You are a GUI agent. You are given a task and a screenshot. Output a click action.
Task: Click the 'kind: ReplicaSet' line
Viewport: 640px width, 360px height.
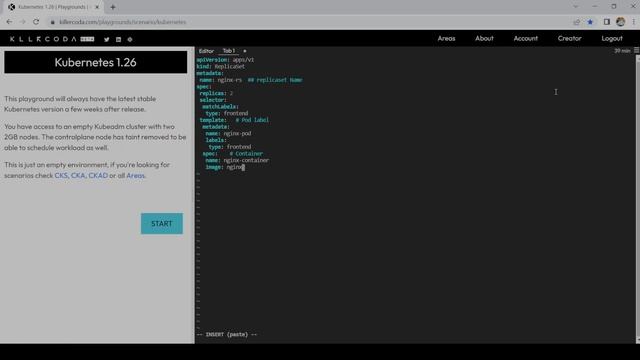coord(221,67)
